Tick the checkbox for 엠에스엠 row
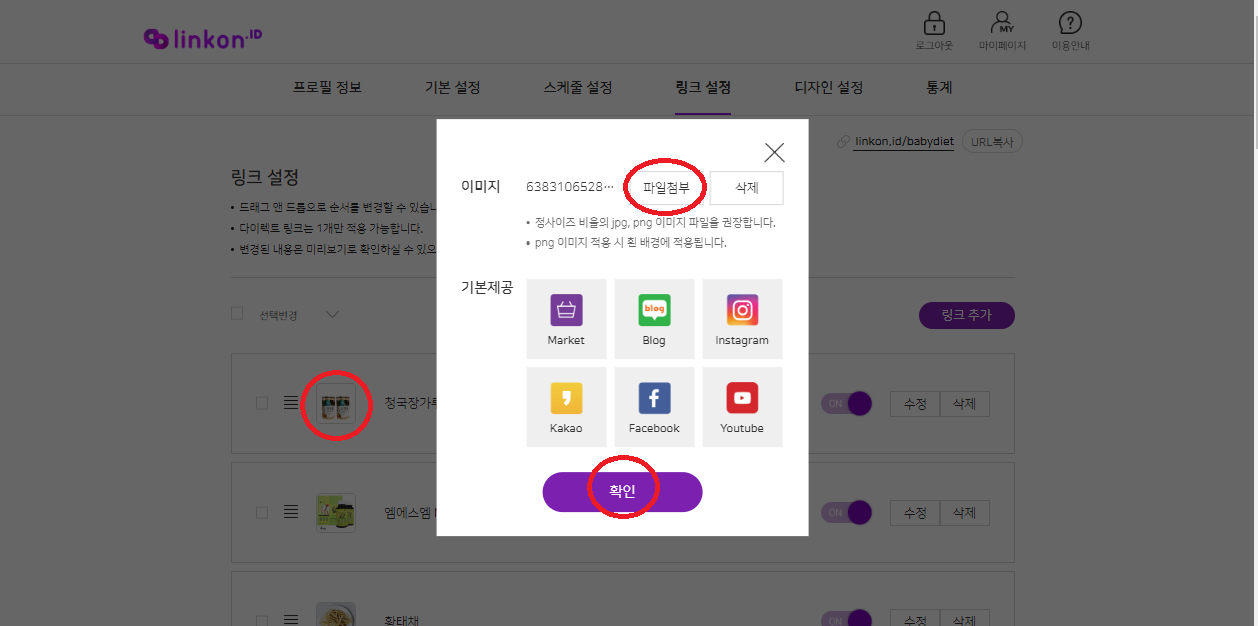This screenshot has height=626, width=1258. tap(262, 512)
